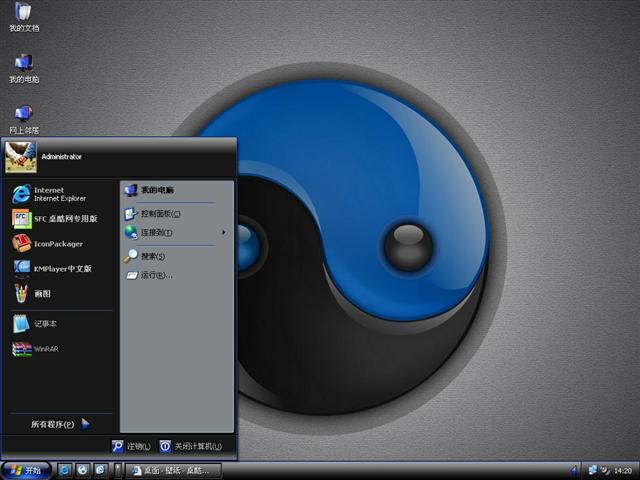Click the 注销 (Log Off) button

point(131,446)
